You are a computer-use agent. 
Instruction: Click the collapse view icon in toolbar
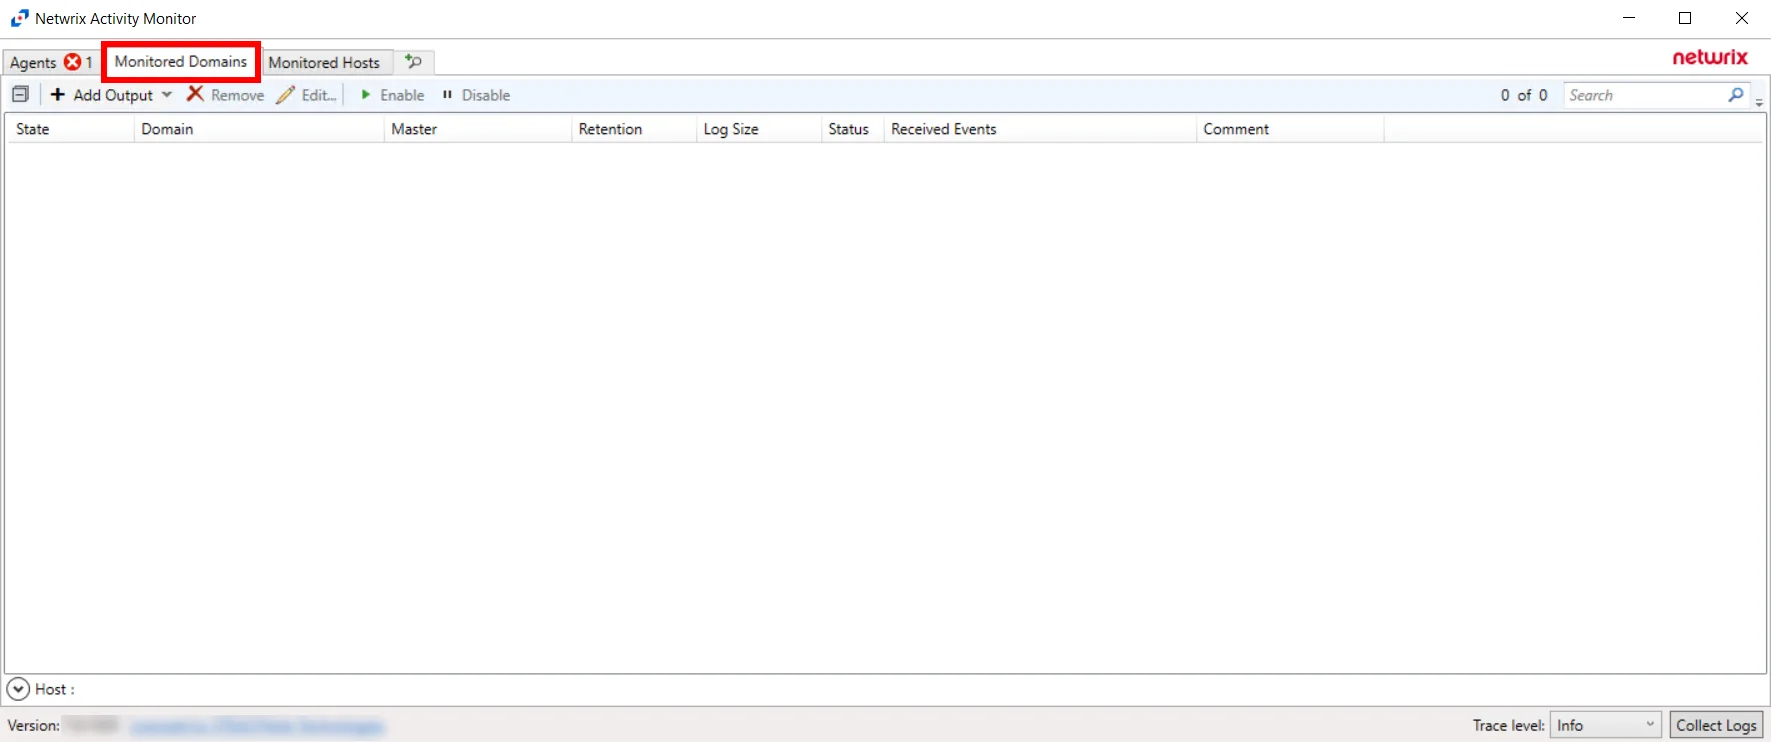click(20, 95)
